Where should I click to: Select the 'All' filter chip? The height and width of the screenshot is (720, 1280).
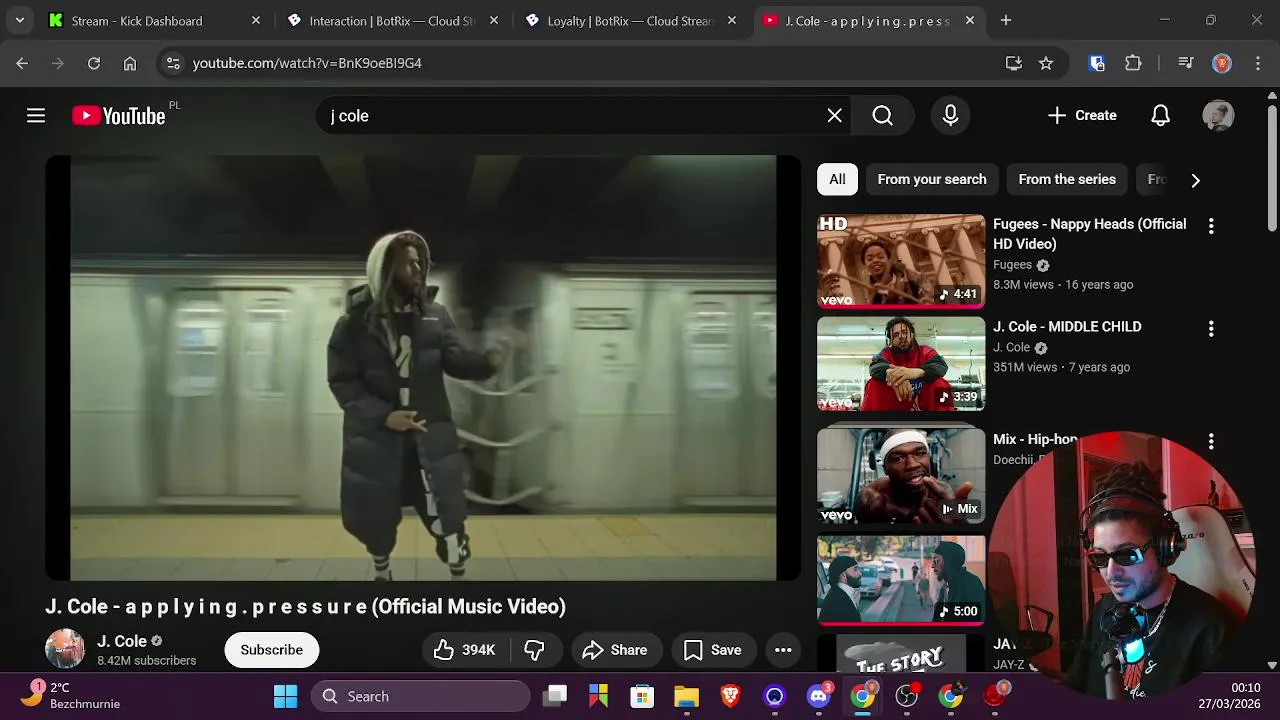(x=837, y=180)
